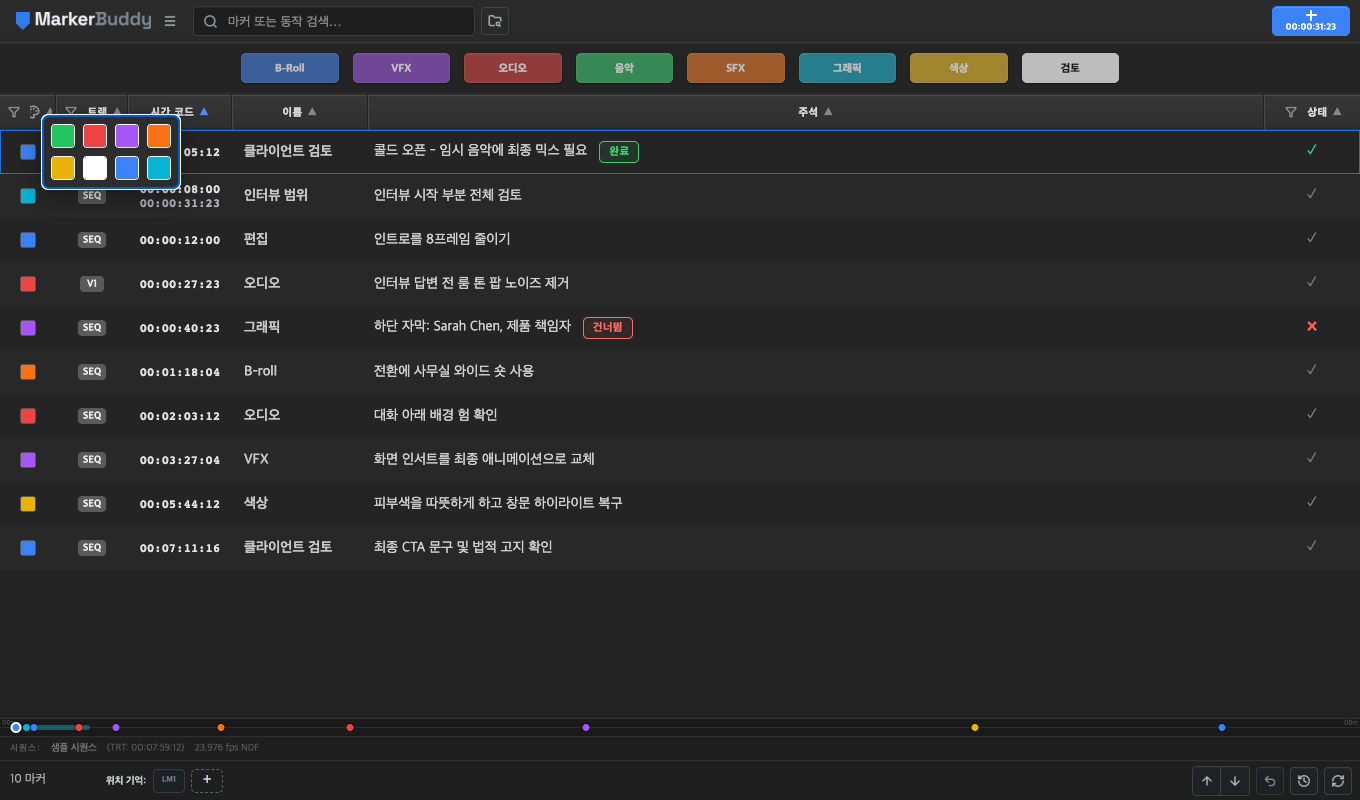Select the B-Roll category button
The width and height of the screenshot is (1360, 800).
pos(290,68)
